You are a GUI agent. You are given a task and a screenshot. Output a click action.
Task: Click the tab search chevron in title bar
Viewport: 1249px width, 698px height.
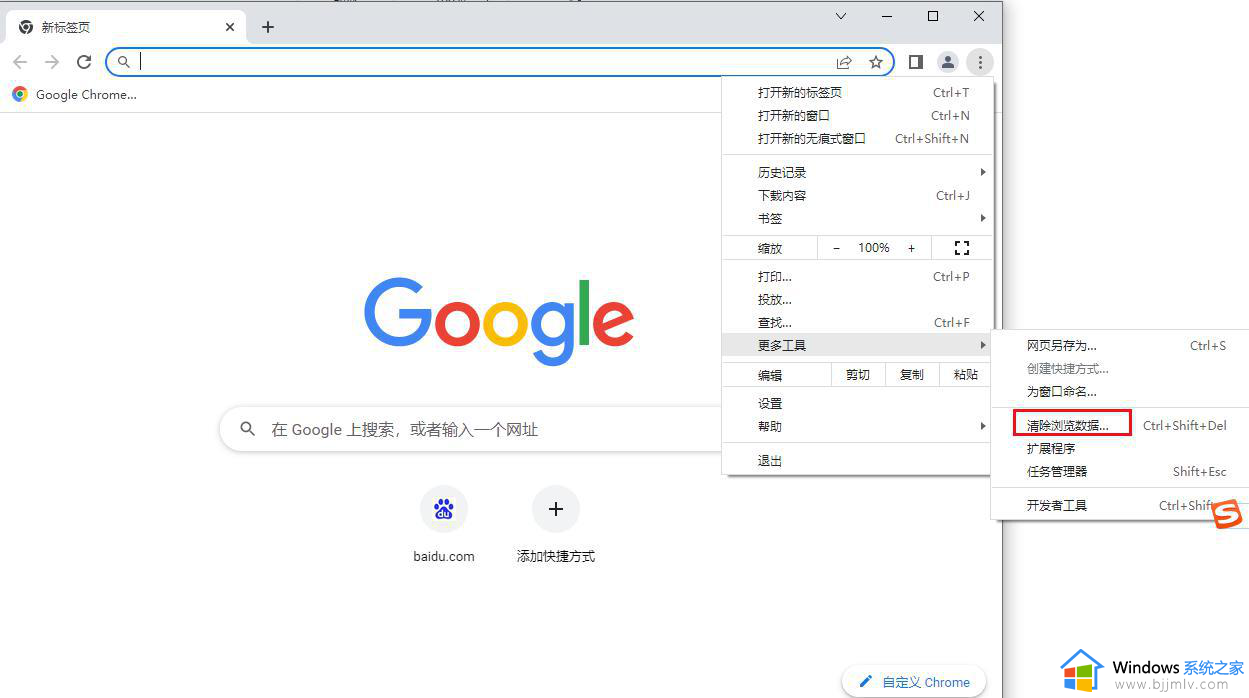pos(841,16)
